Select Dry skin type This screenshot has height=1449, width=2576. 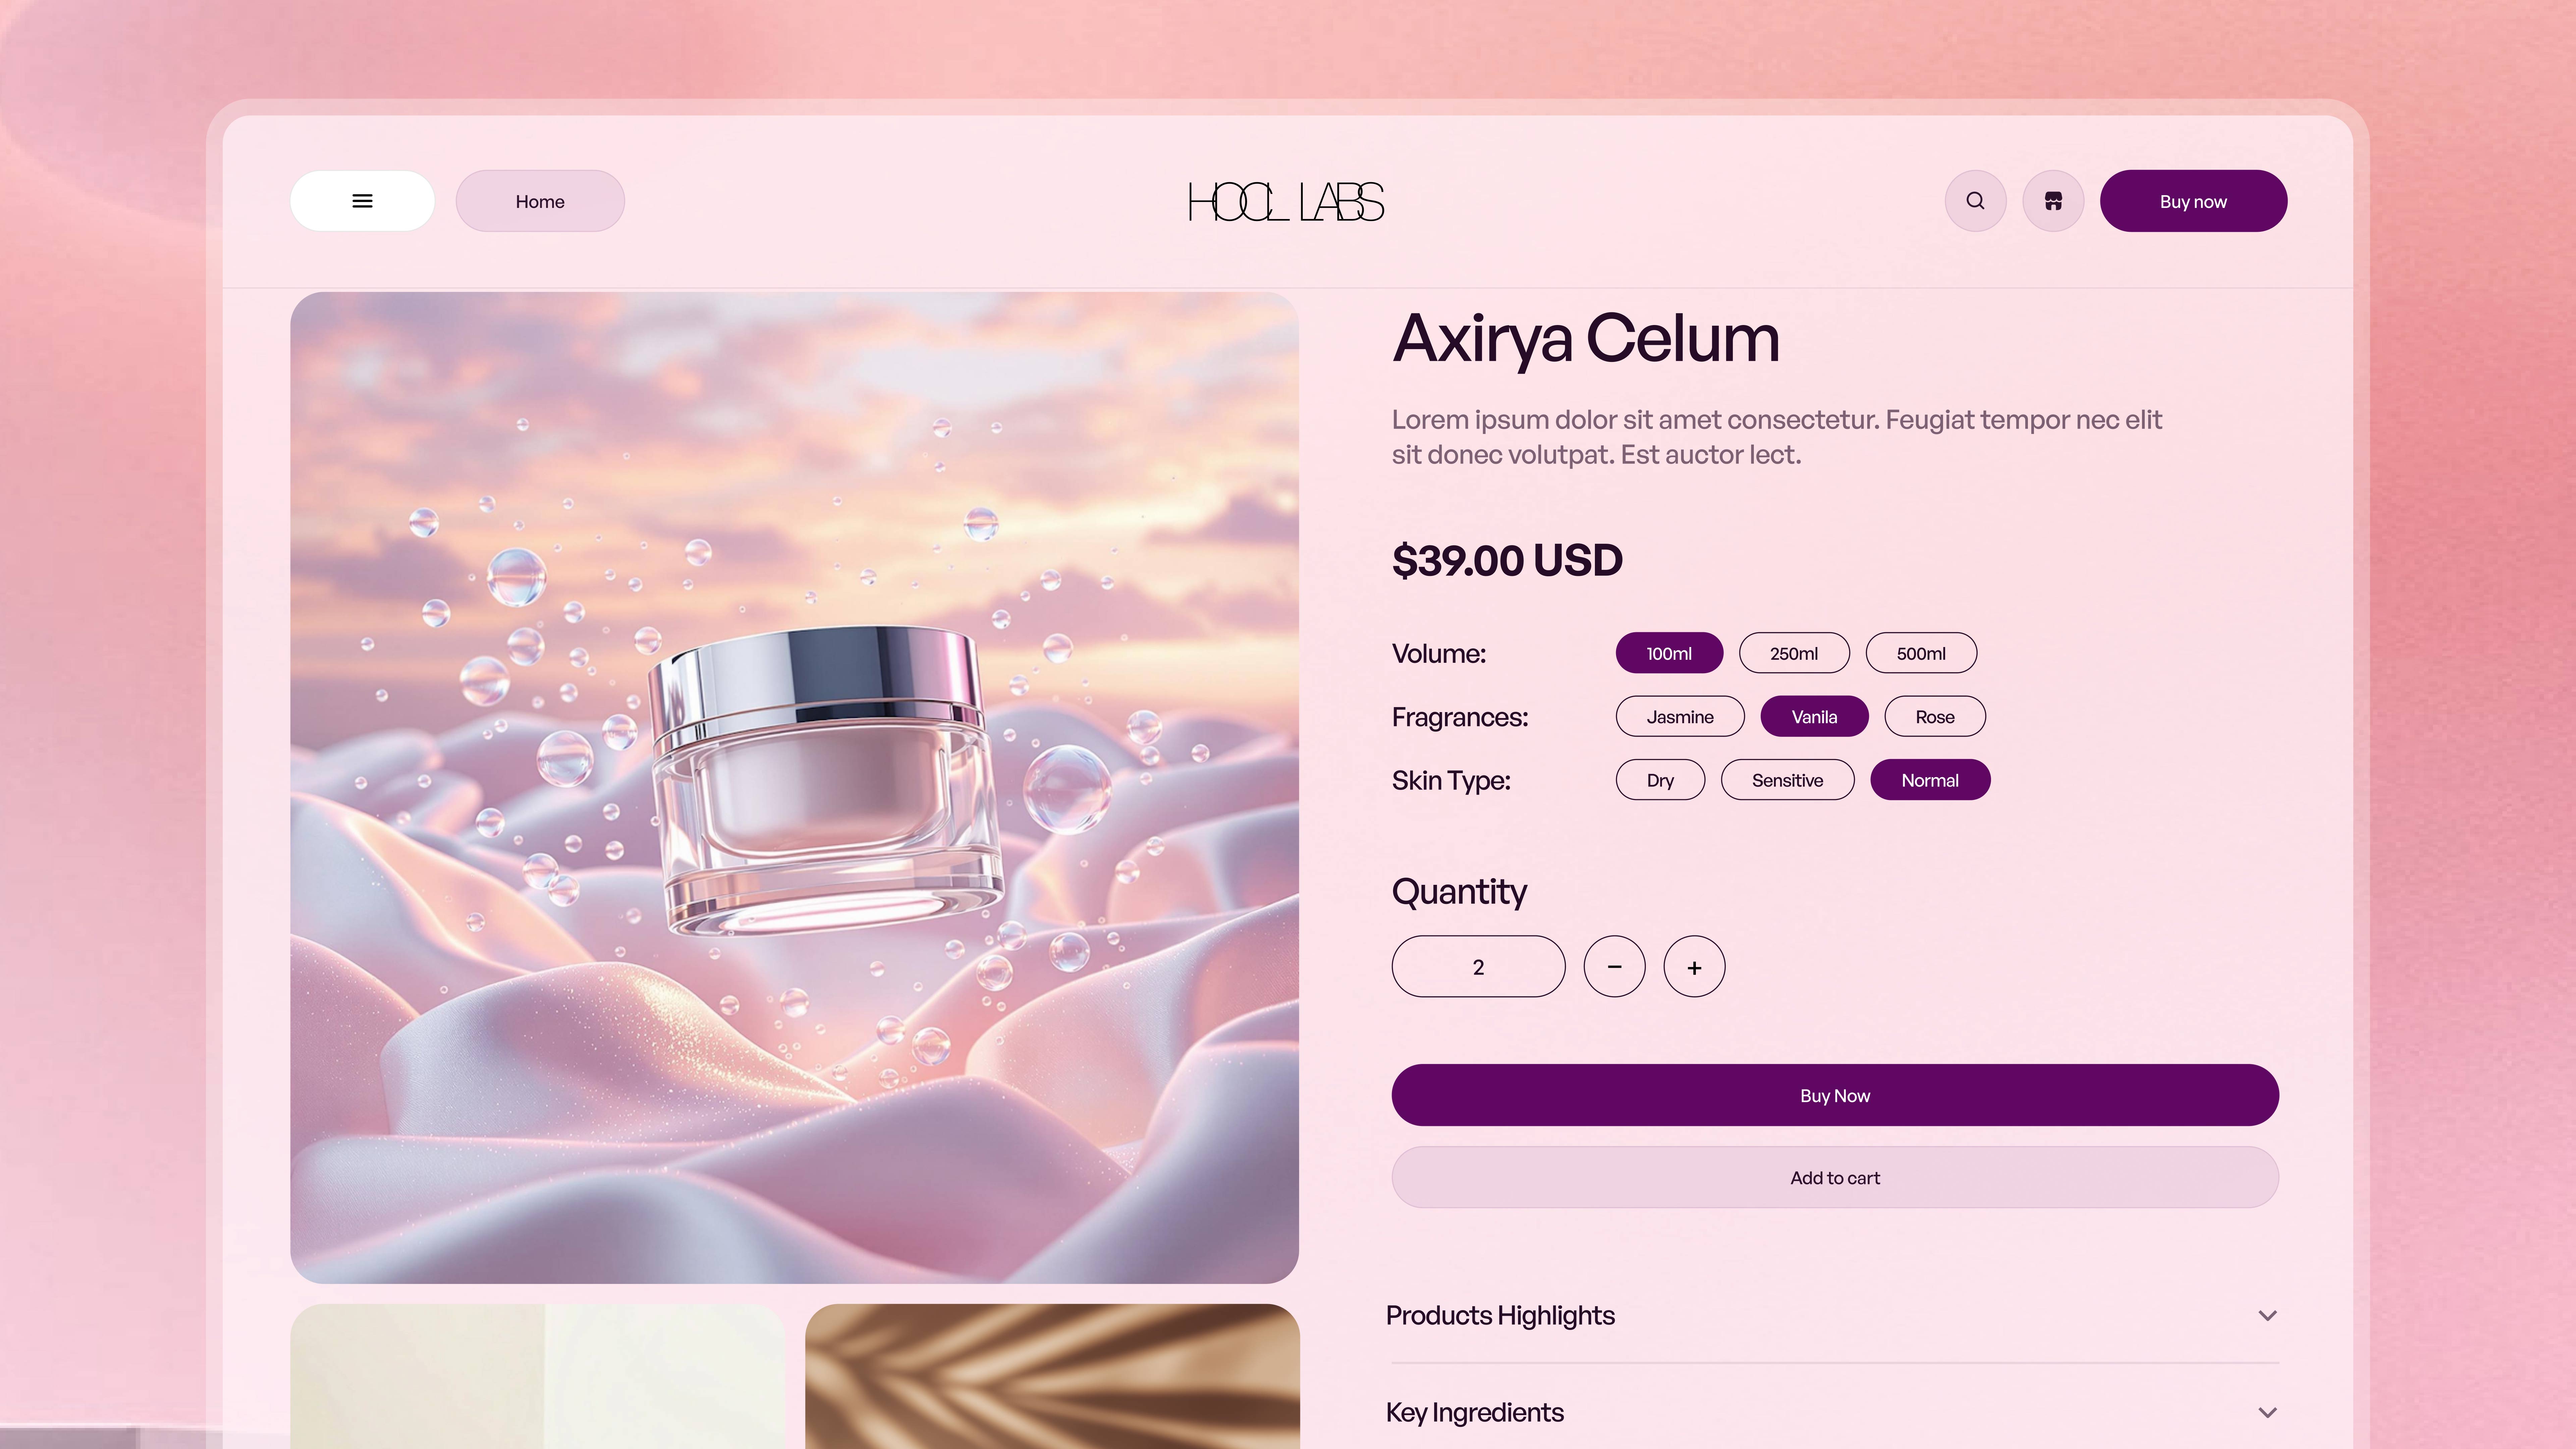(x=1660, y=780)
